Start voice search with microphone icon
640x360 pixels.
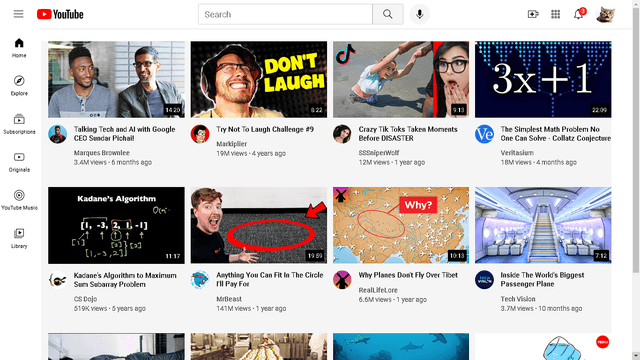(420, 14)
